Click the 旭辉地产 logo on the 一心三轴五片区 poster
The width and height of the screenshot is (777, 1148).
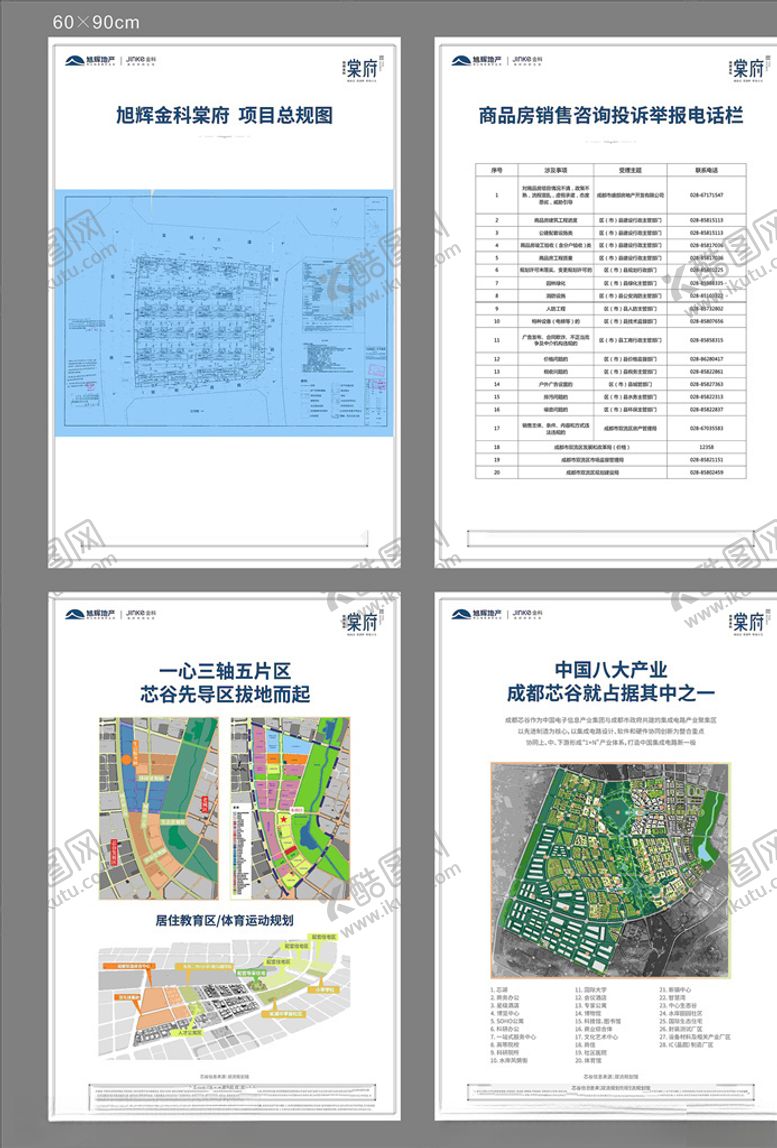click(90, 614)
